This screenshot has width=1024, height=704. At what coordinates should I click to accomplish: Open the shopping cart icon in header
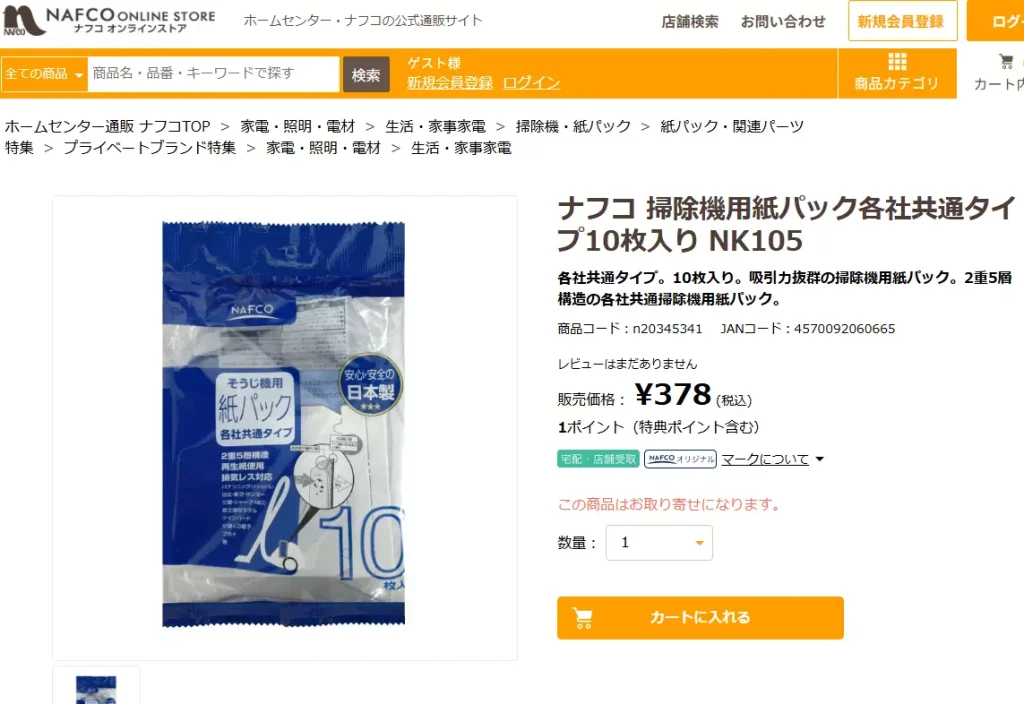[1006, 61]
